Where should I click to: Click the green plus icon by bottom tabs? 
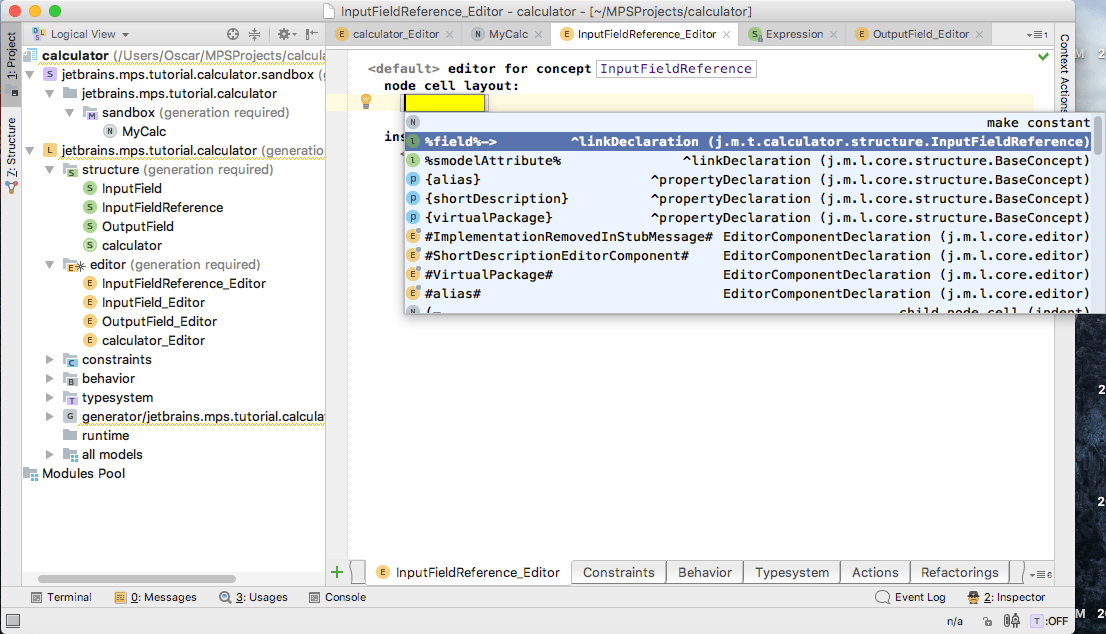[x=337, y=572]
